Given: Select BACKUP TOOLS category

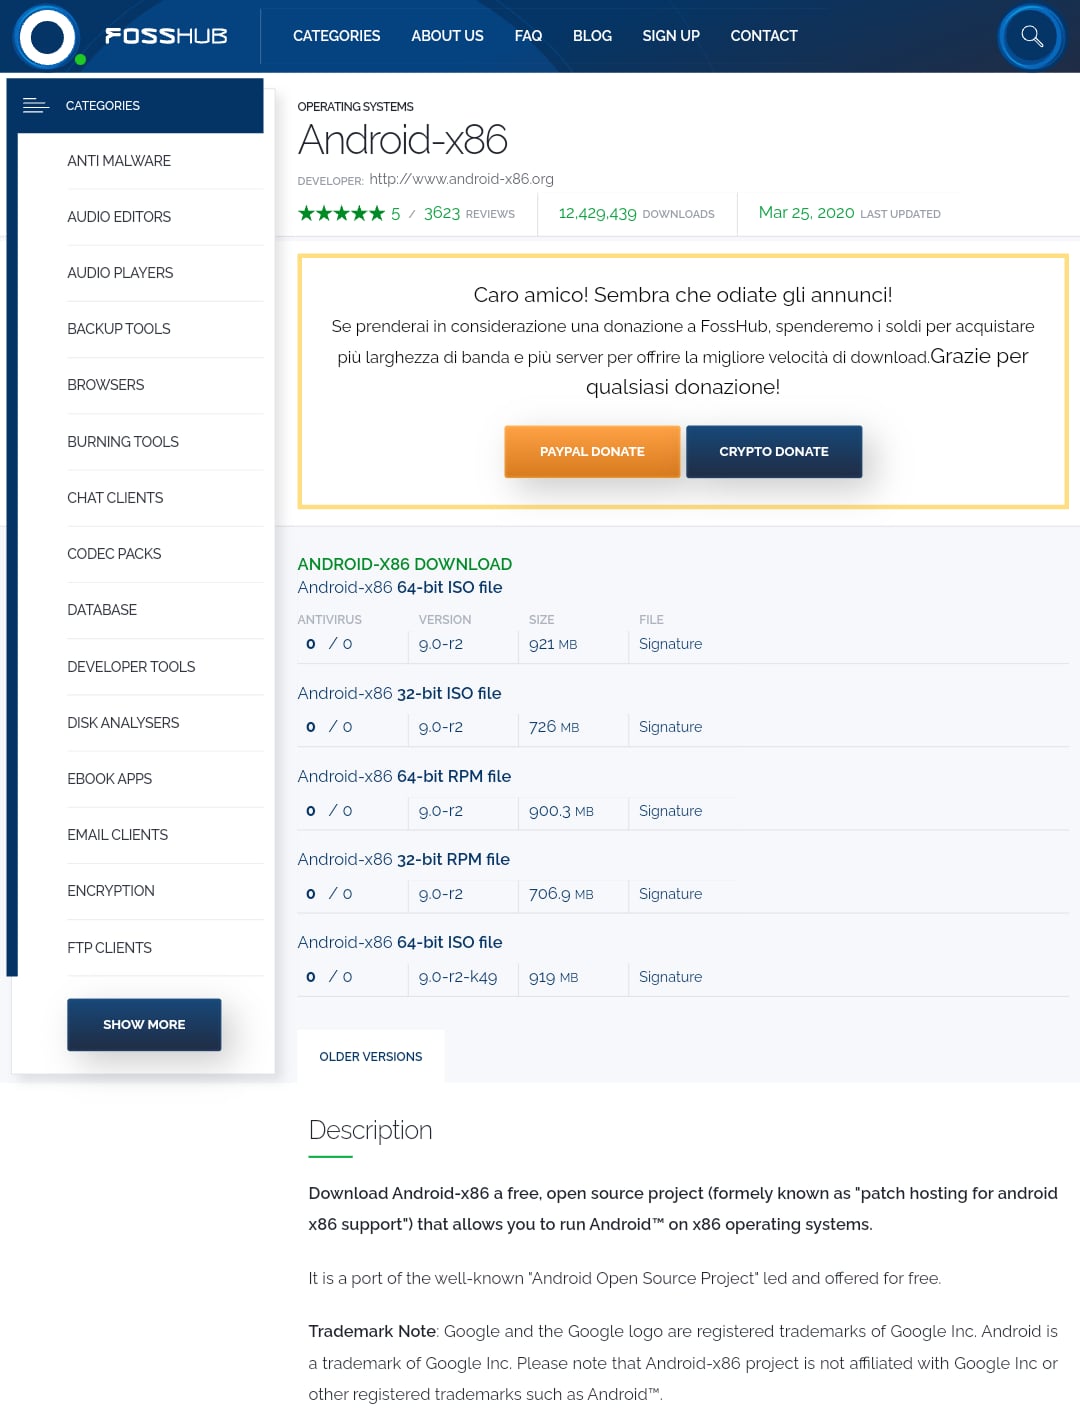Looking at the screenshot, I should click(x=119, y=329).
